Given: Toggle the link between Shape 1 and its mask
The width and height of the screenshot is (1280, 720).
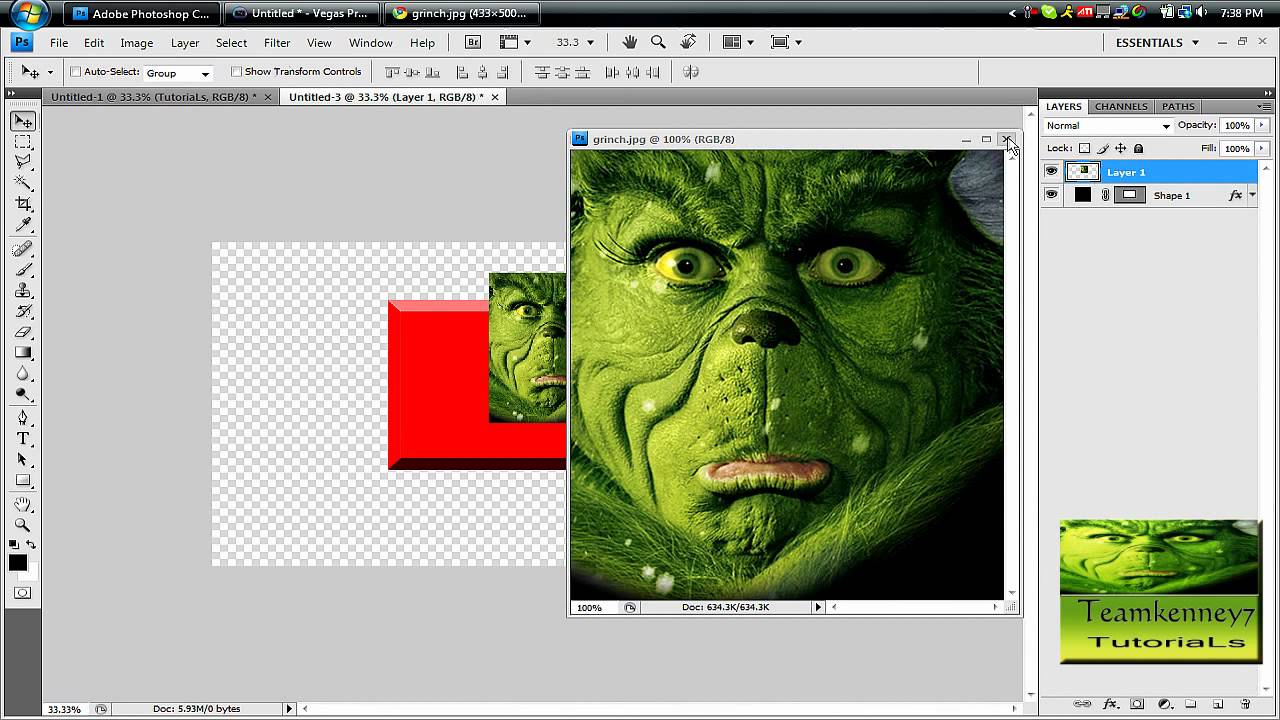Looking at the screenshot, I should pyautogui.click(x=1105, y=195).
